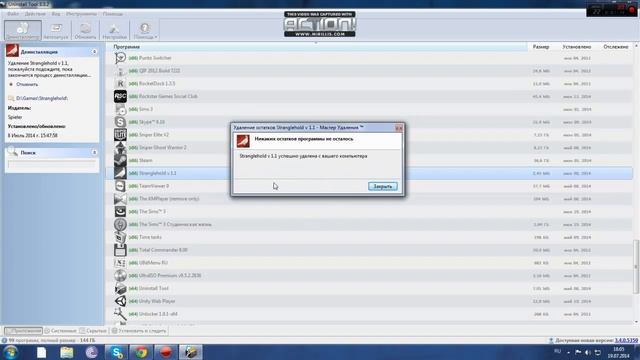Click the Поиск search input field
This screenshot has height=360, width=640.
coord(52,164)
